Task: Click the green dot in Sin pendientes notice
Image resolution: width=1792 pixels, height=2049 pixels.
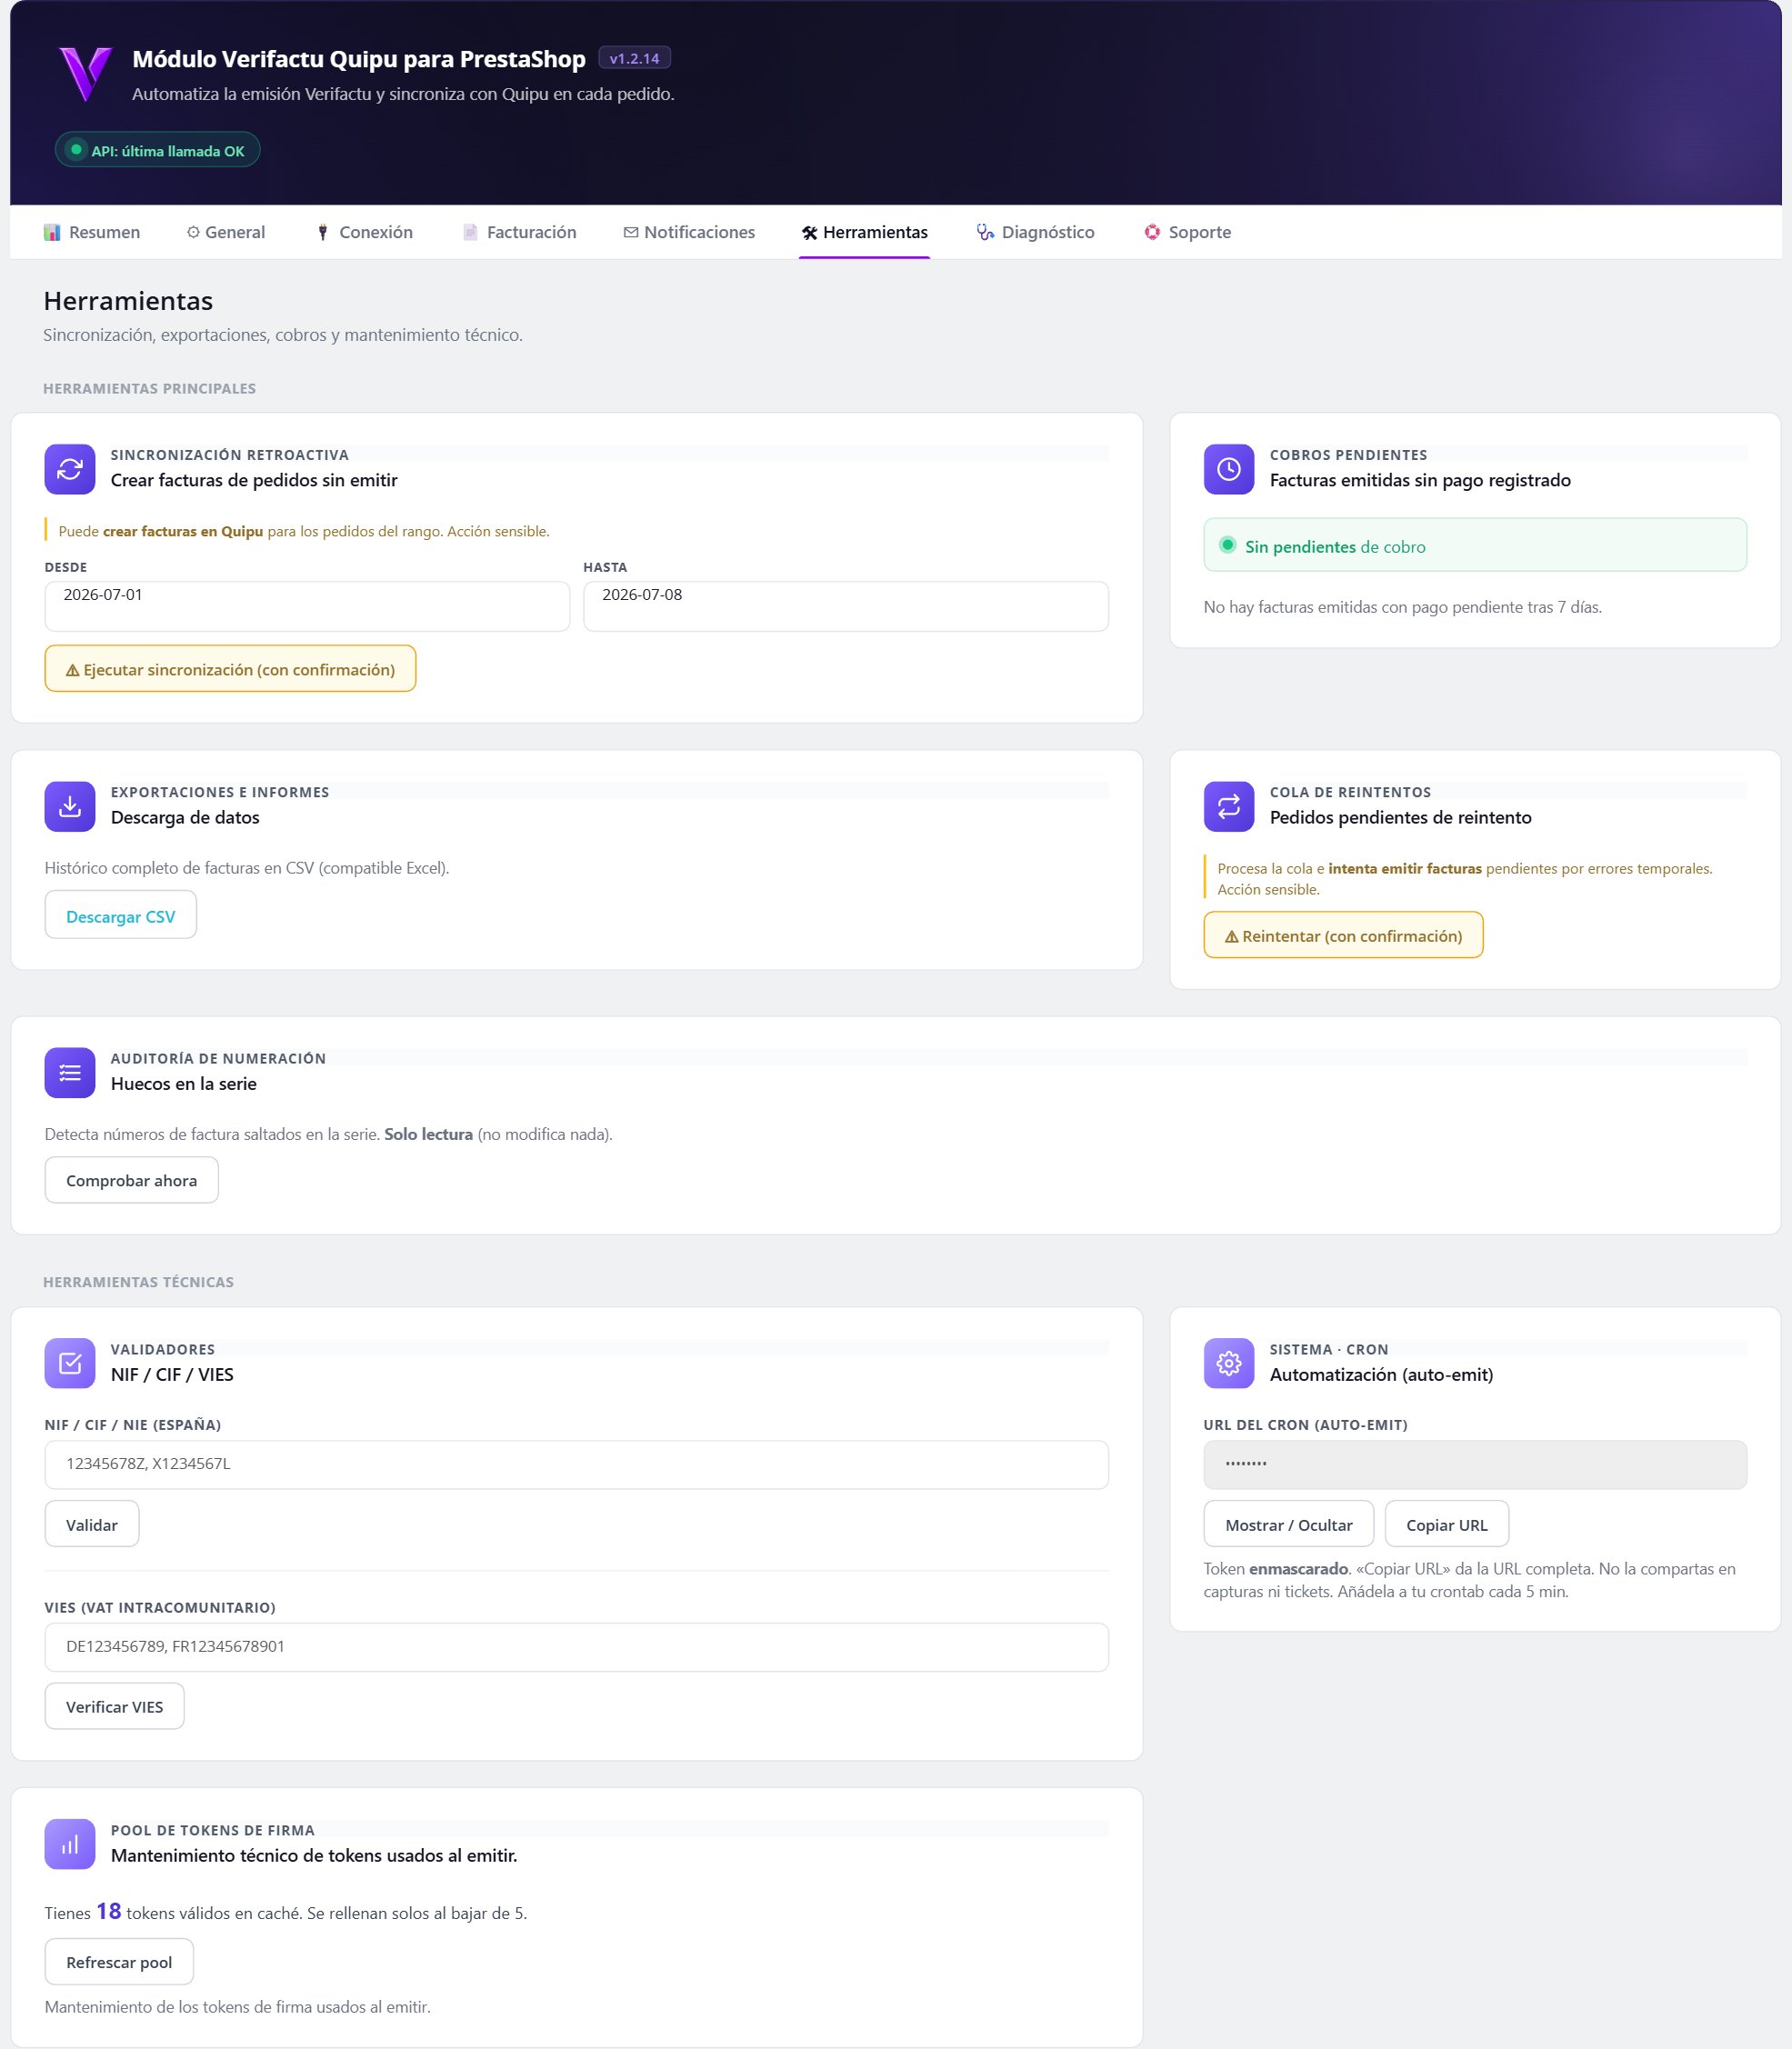Action: coord(1228,545)
